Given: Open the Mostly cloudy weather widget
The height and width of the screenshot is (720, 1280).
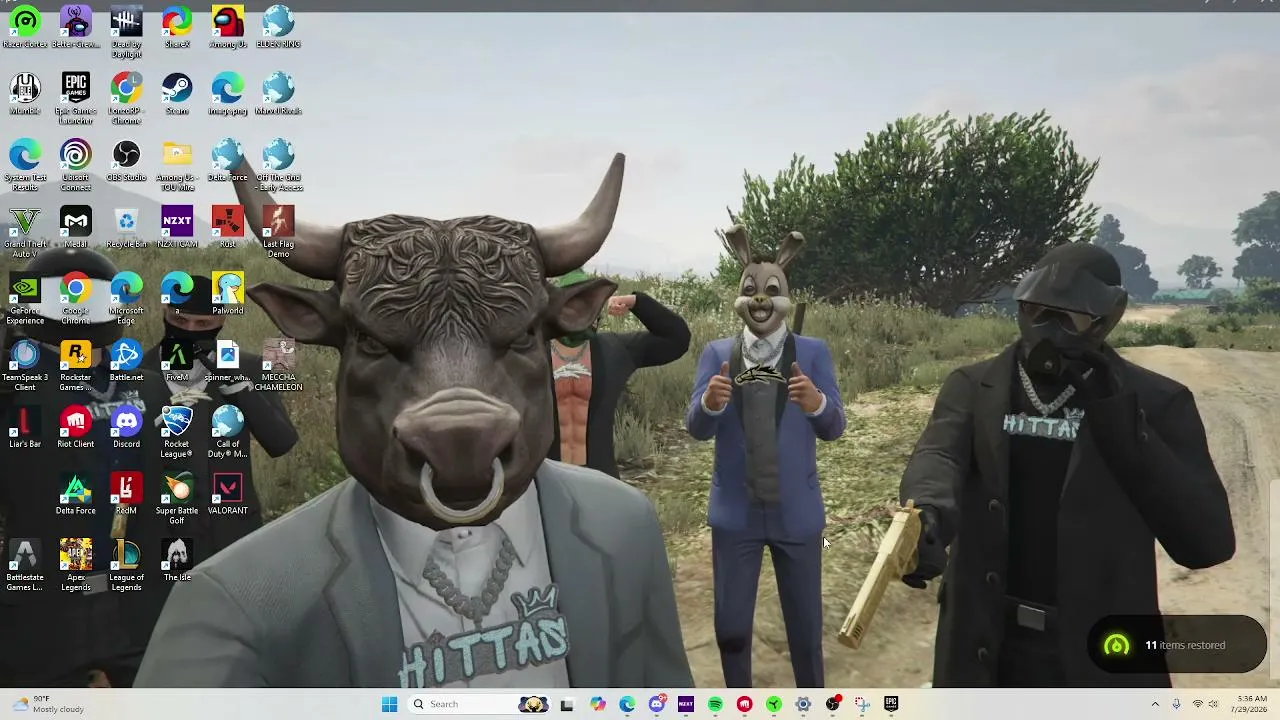Looking at the screenshot, I should pos(47,704).
